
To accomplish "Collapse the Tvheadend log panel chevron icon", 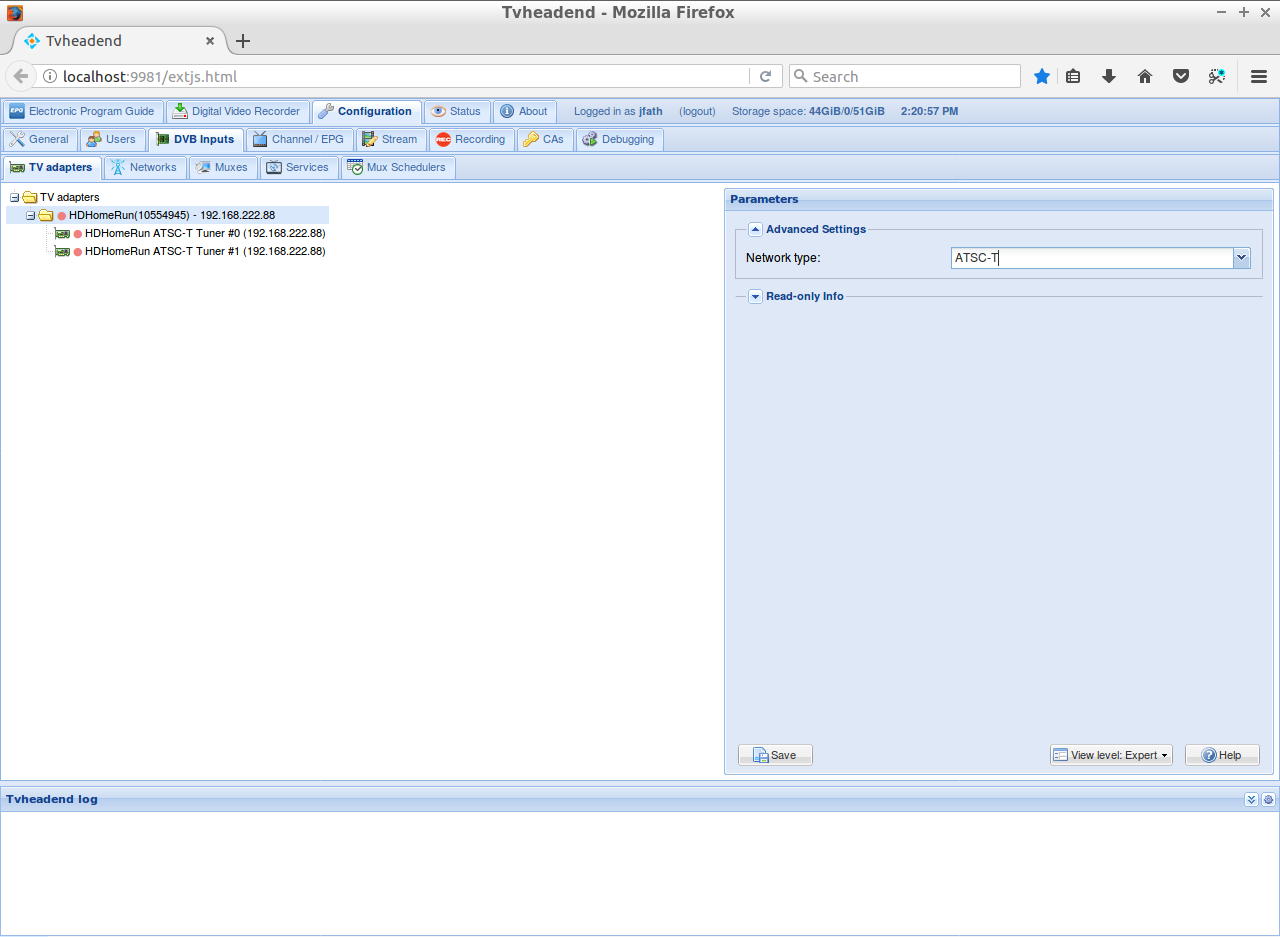I will [x=1251, y=799].
